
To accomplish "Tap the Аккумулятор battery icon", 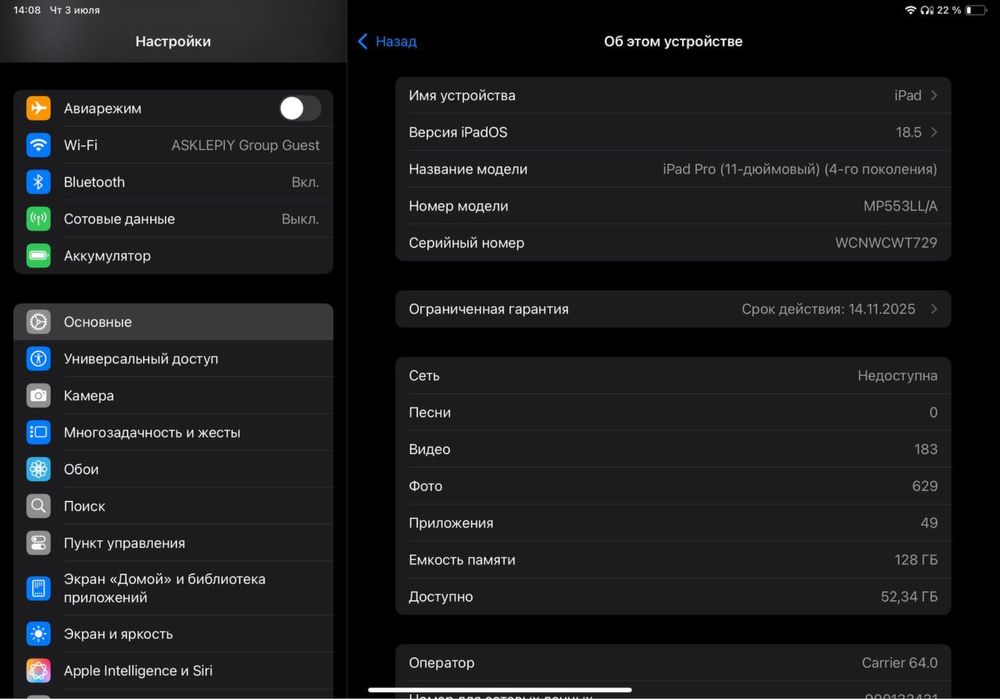I will (38, 256).
